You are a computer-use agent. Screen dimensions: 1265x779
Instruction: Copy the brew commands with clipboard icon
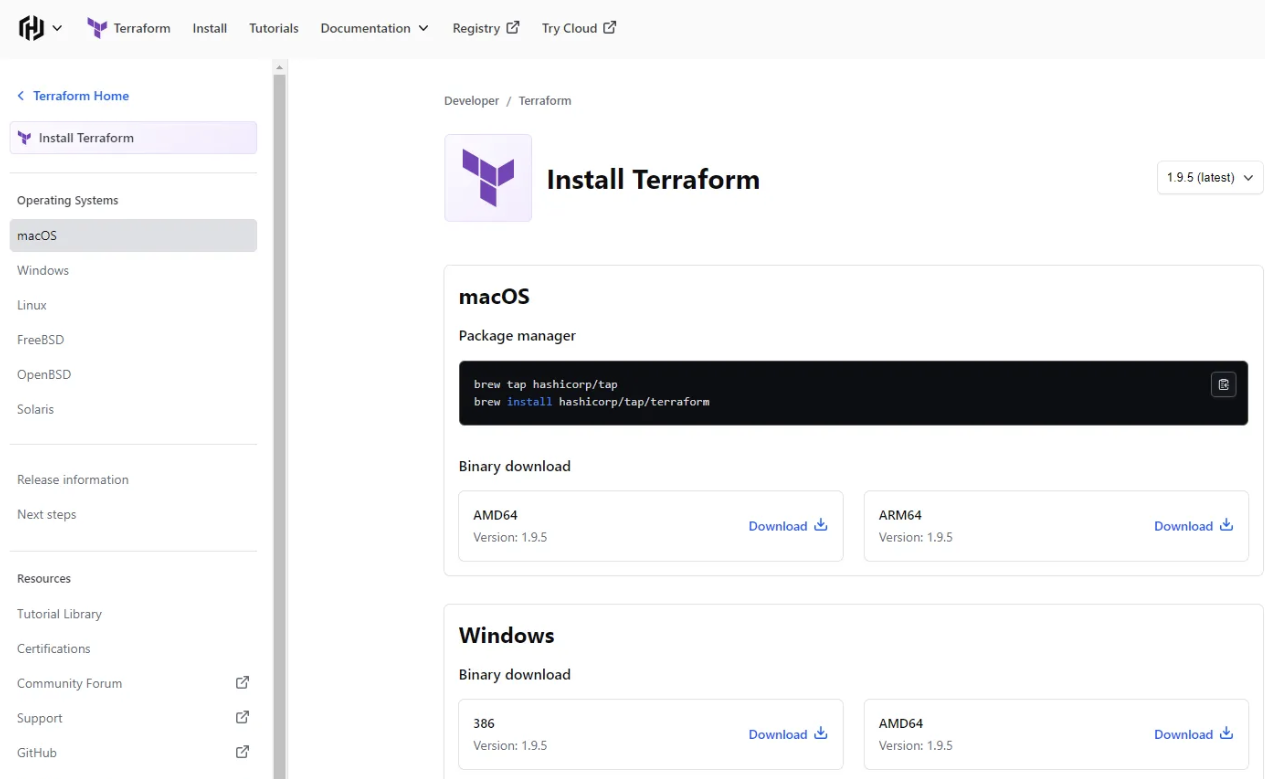(x=1224, y=384)
